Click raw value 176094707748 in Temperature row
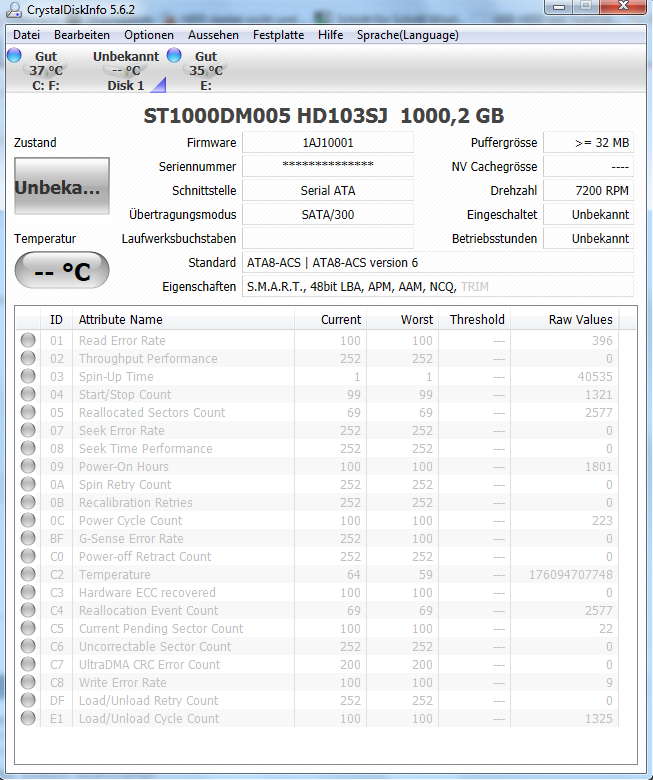 point(570,575)
